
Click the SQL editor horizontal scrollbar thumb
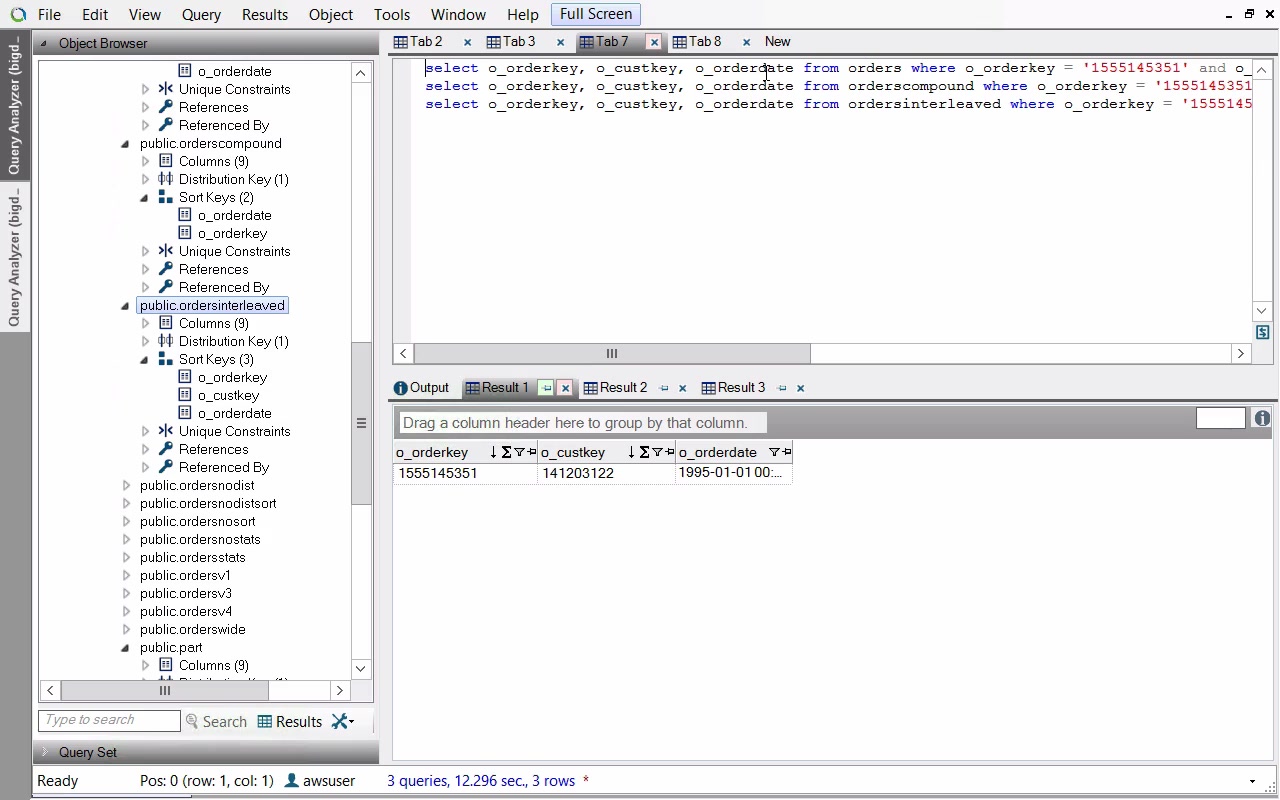coord(611,353)
